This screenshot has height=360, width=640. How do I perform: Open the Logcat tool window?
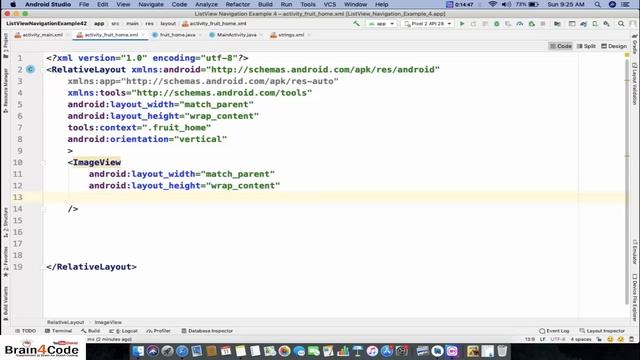[x=123, y=331]
